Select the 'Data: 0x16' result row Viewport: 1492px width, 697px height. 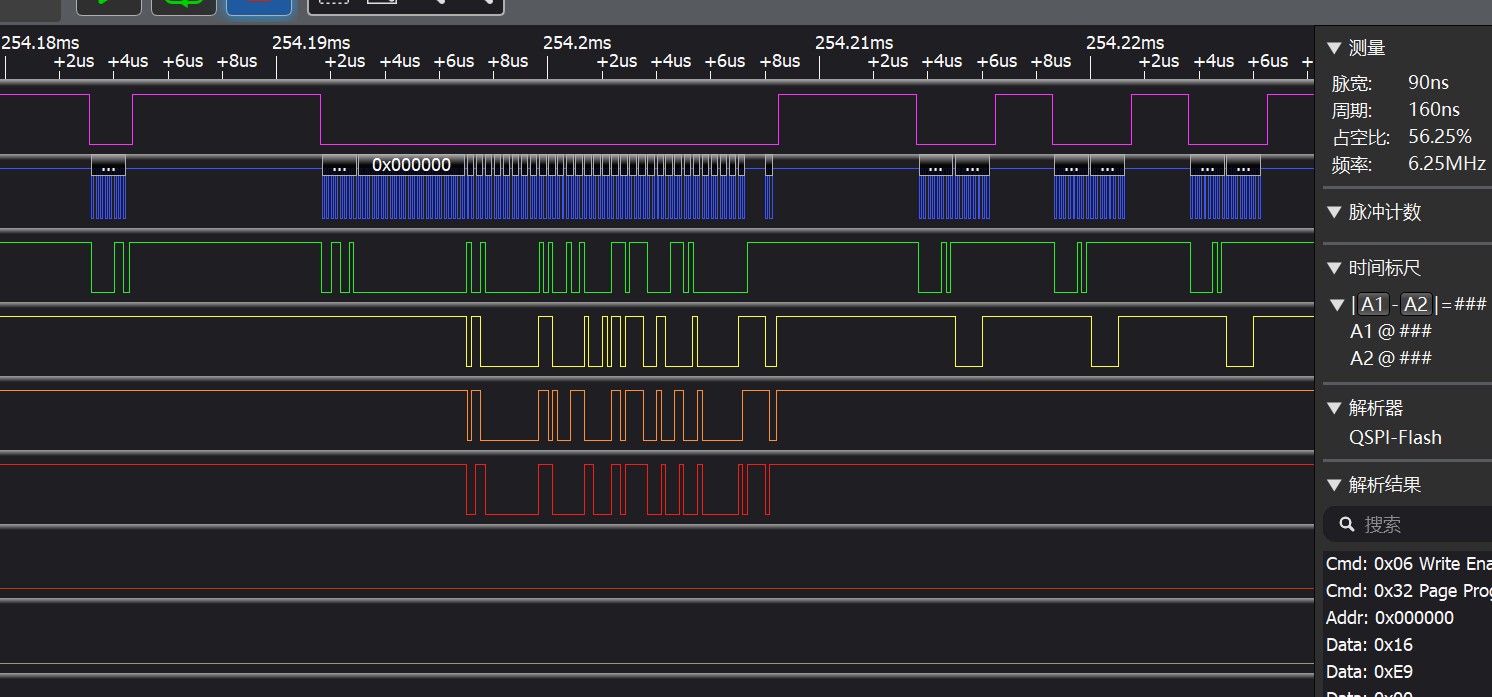click(x=1369, y=645)
